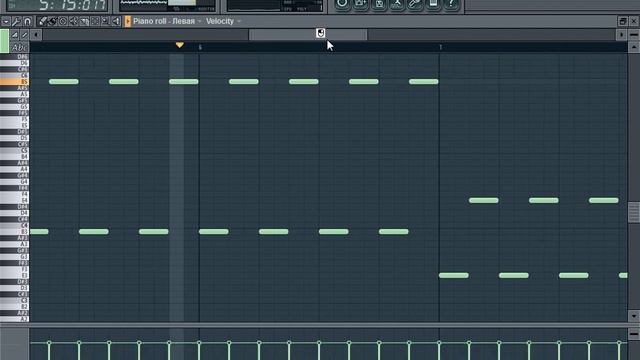Click the G3 piano key
The image size is (640, 360).
(x=14, y=257)
